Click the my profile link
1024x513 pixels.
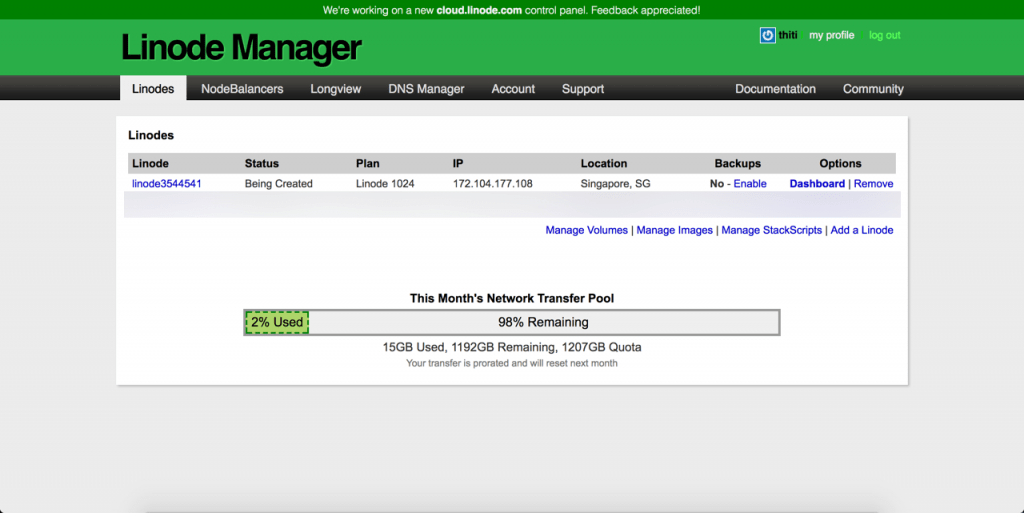point(831,35)
